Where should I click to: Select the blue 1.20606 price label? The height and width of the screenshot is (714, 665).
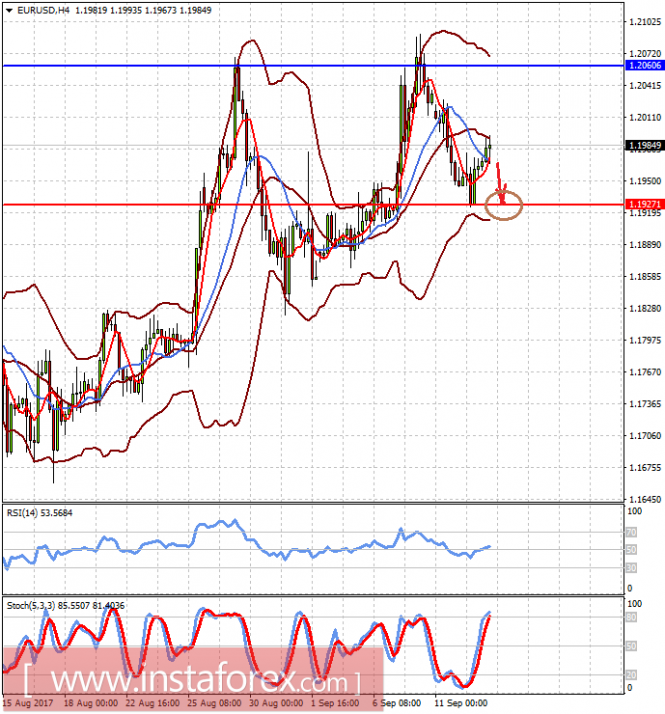(x=645, y=66)
